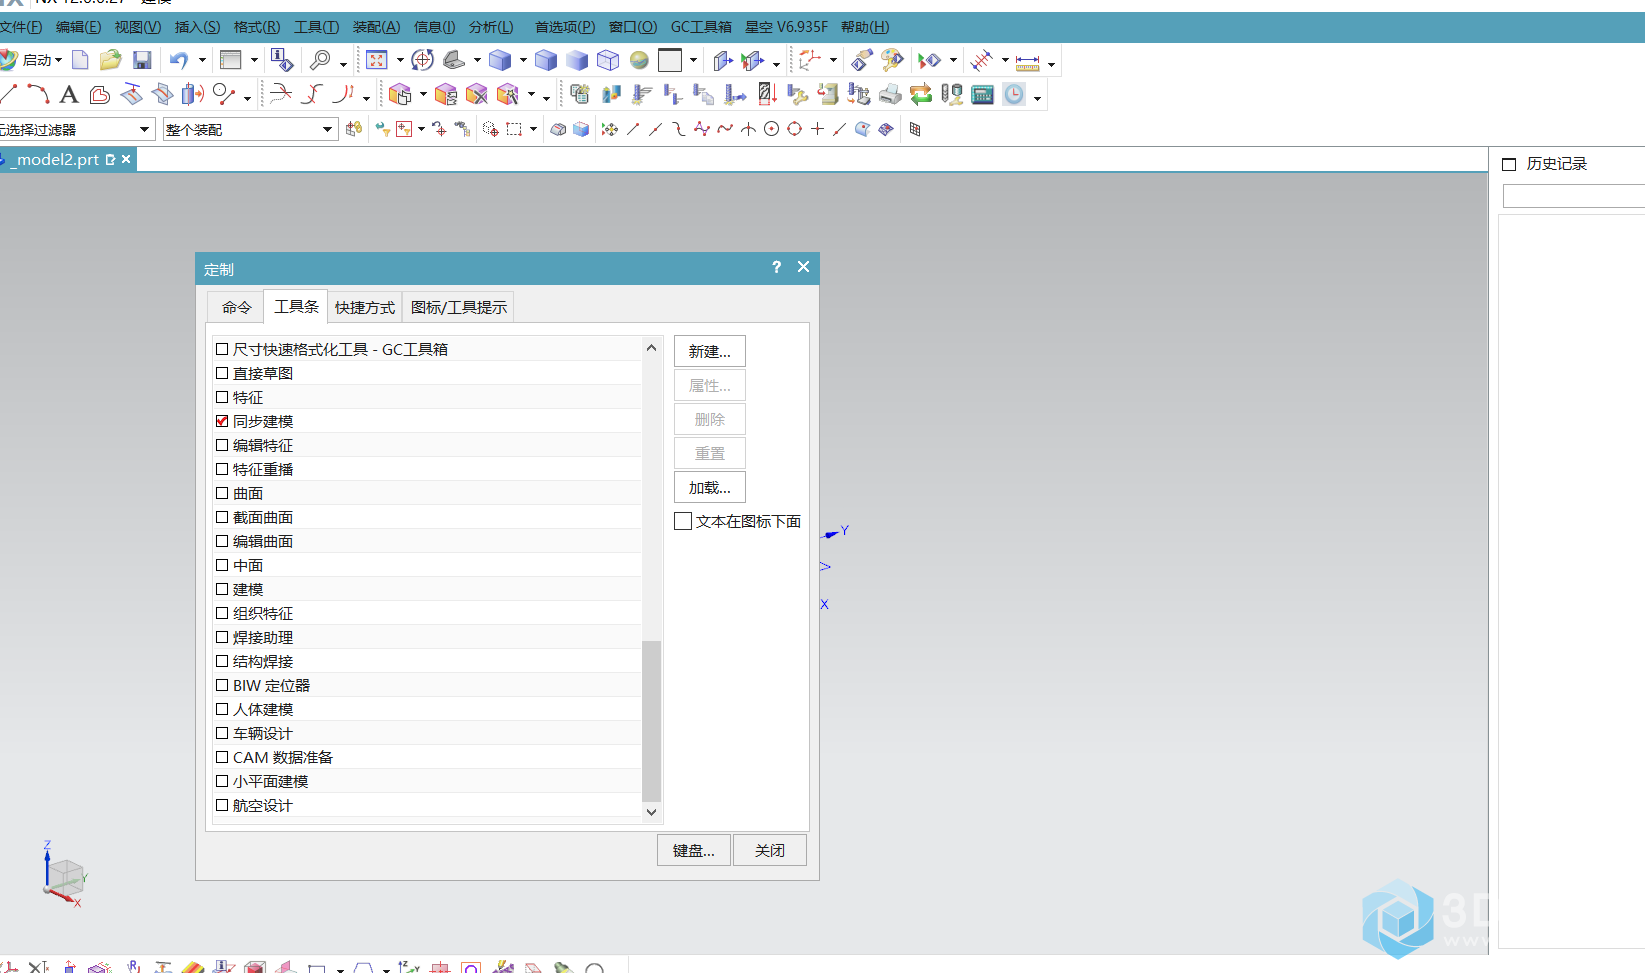This screenshot has height=973, width=1645.
Task: Tick the 曲面 toolbar checkbox
Action: pos(222,493)
